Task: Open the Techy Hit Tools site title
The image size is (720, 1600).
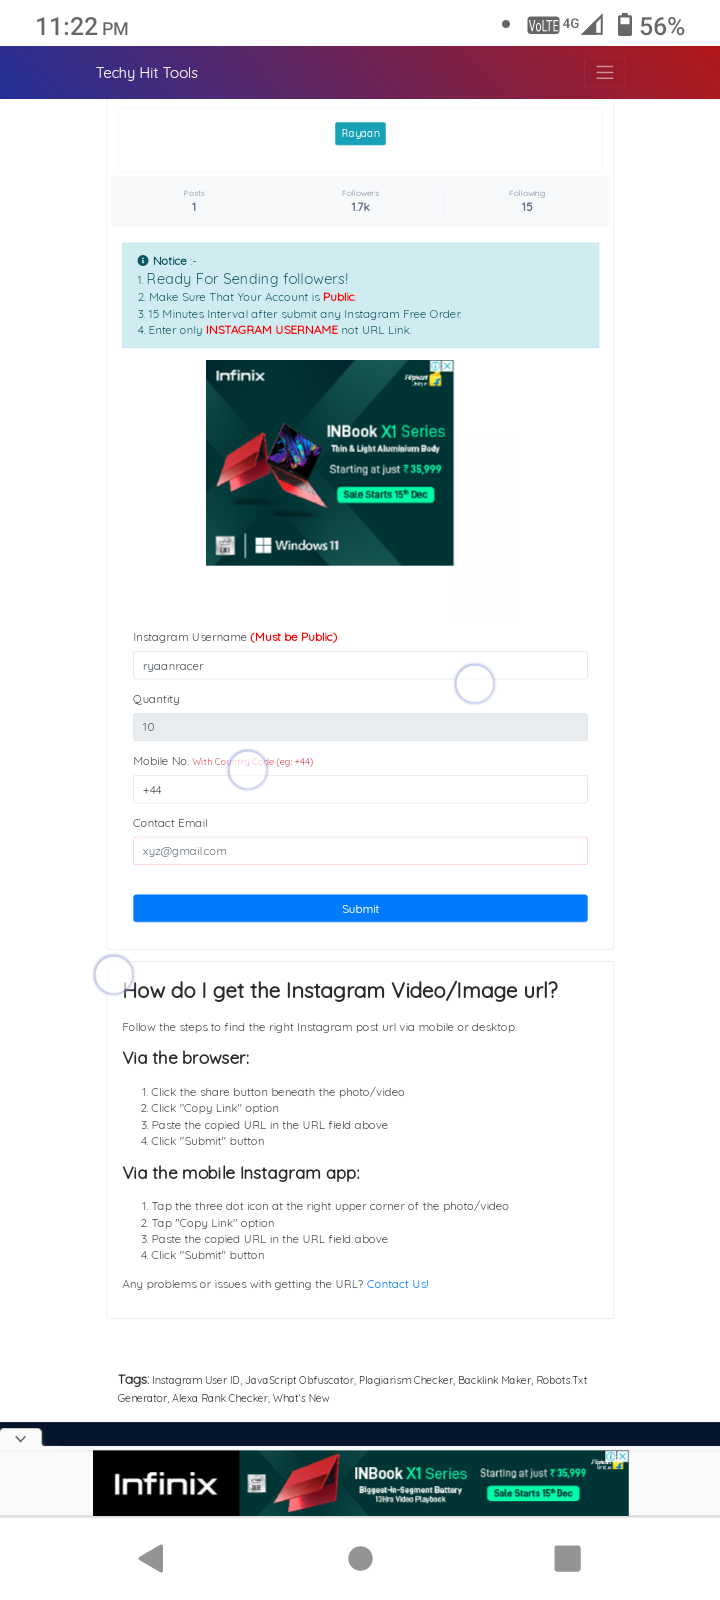Action: pos(147,72)
